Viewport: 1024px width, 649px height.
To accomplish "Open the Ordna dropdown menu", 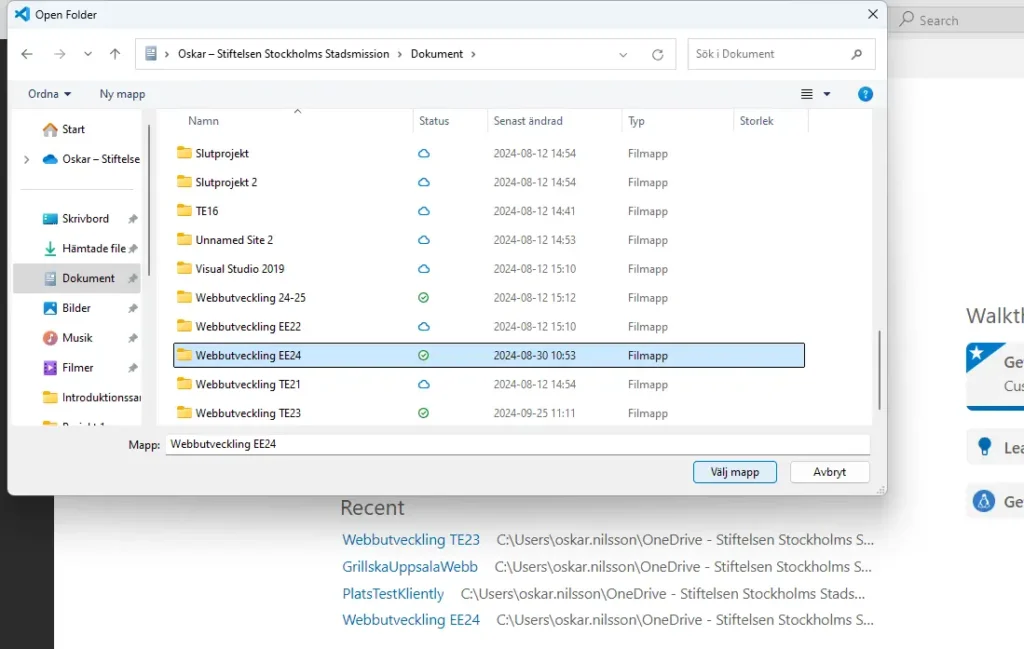I will (x=49, y=94).
